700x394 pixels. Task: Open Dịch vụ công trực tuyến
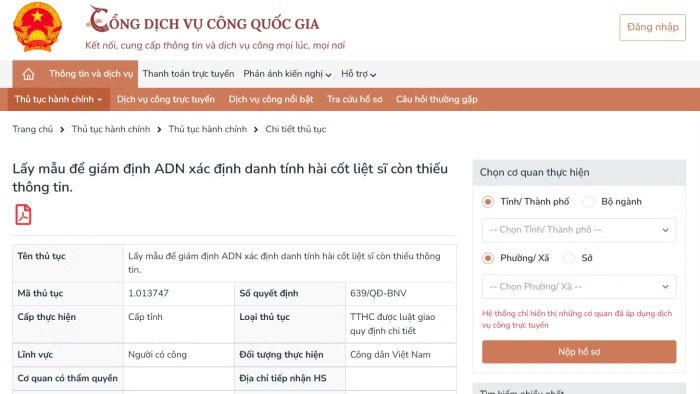click(166, 99)
